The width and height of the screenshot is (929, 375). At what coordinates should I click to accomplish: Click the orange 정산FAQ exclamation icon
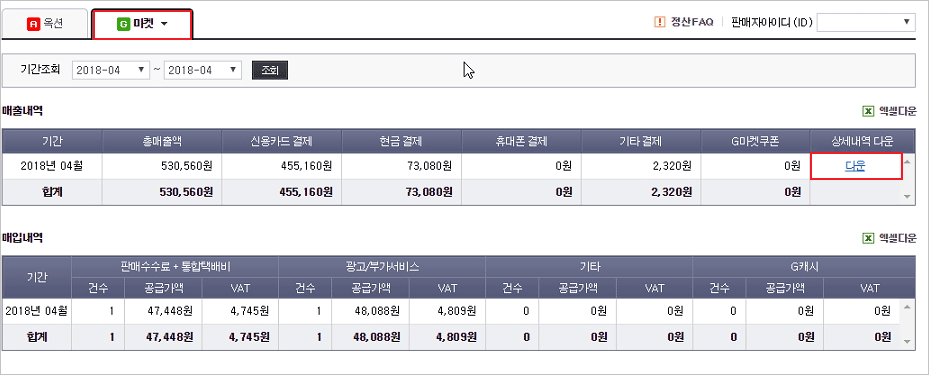(x=659, y=22)
